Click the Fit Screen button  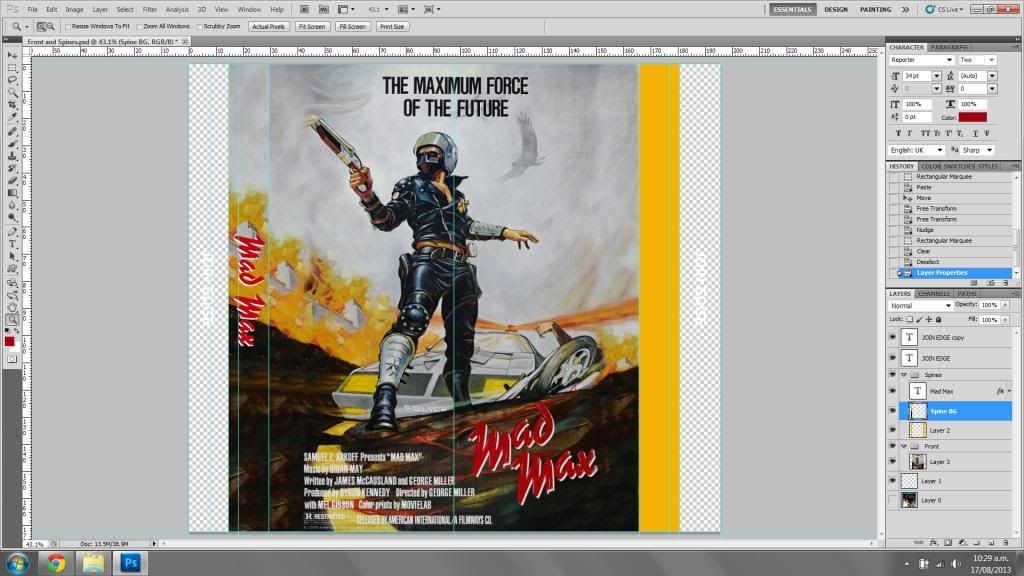click(312, 27)
